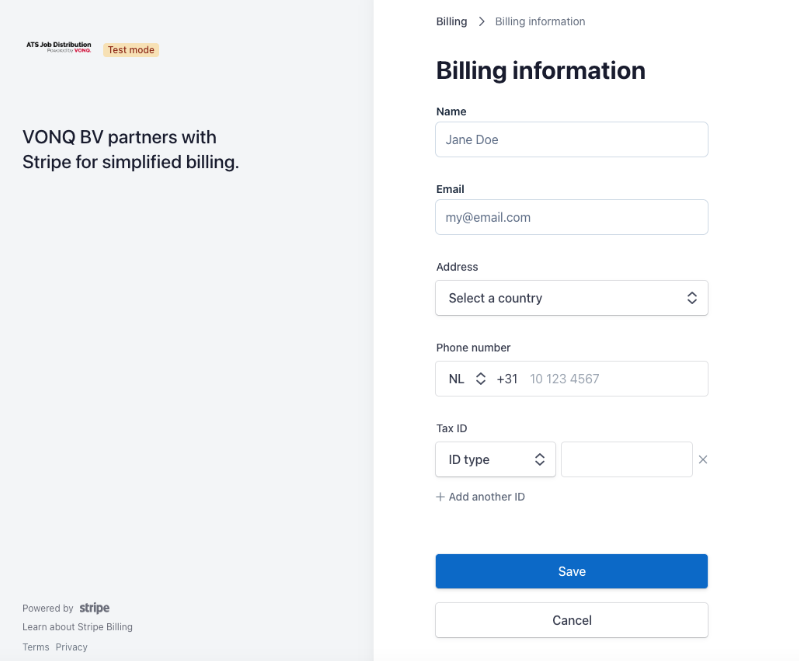The height and width of the screenshot is (661, 799).
Task: Open Learn about Stripe Billing link
Action: point(77,627)
